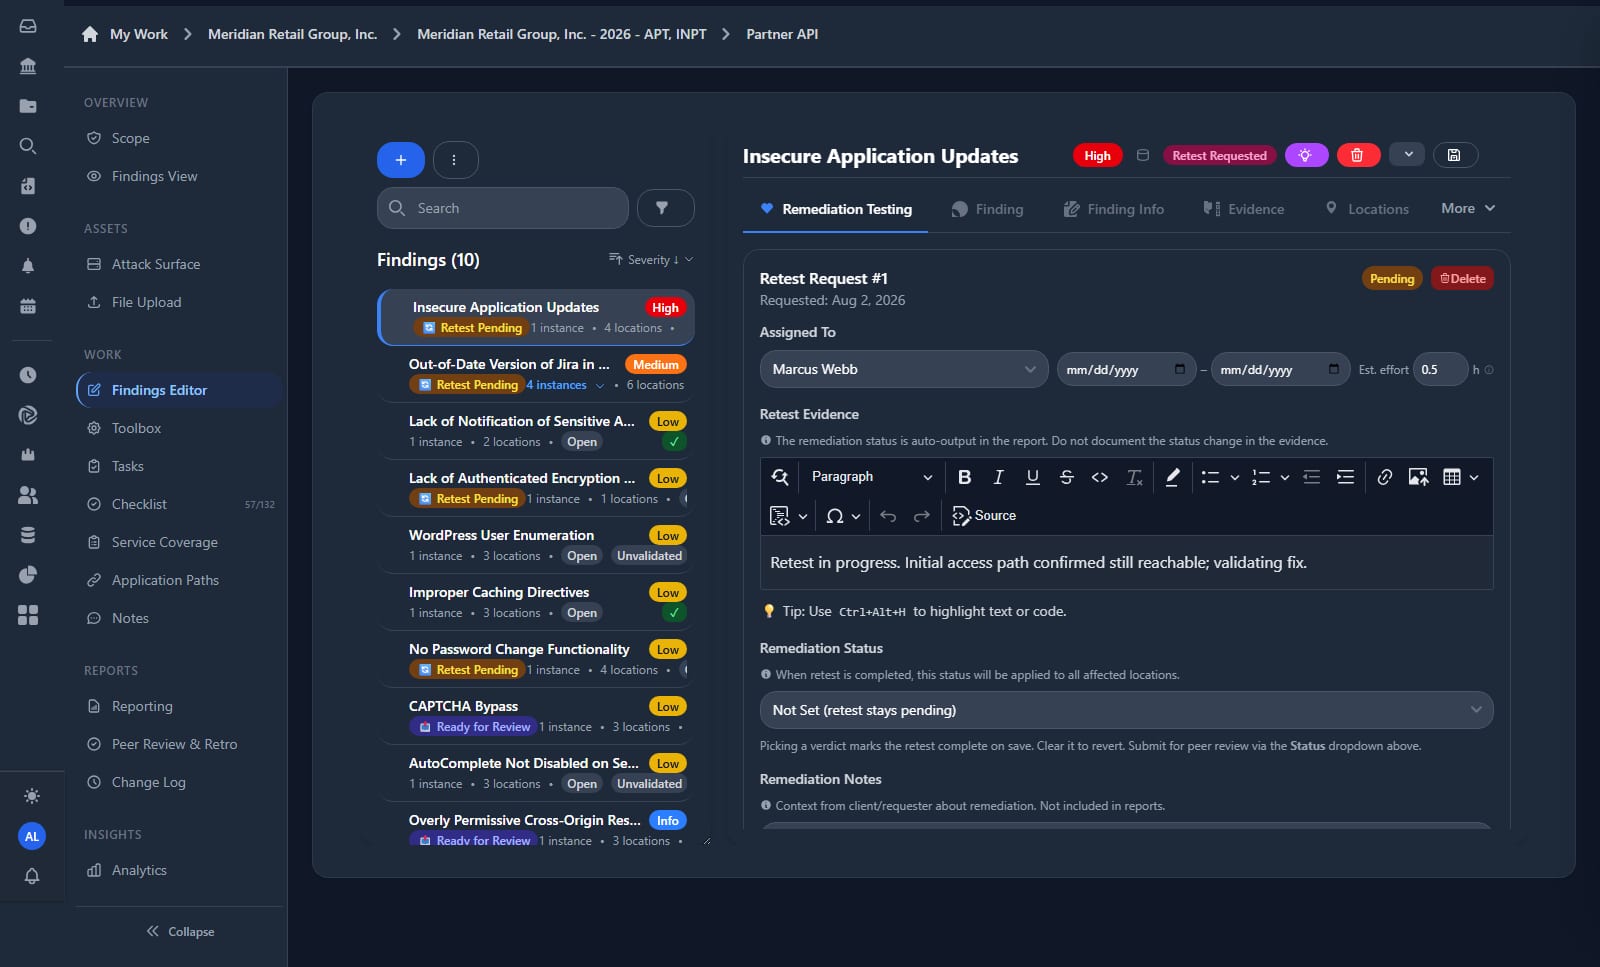Toggle bold formatting in editor
1600x967 pixels.
tap(964, 477)
